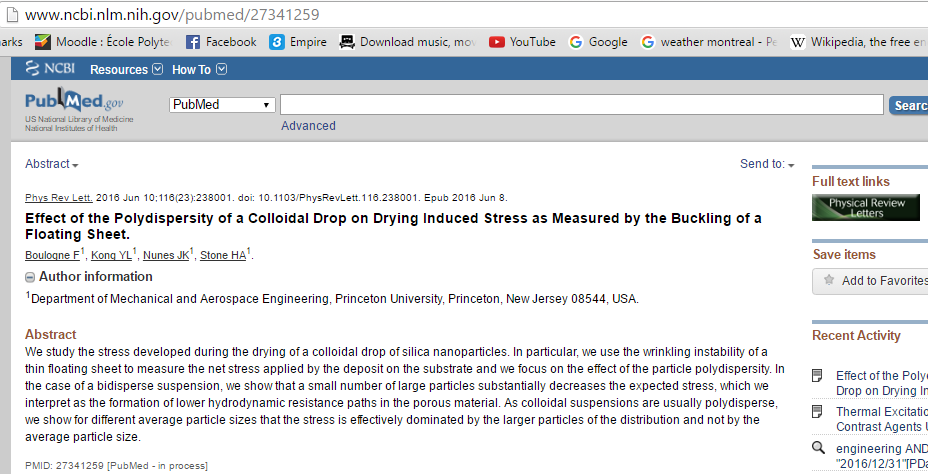Open author link Stone HA
This screenshot has height=474, width=928.
[223, 255]
